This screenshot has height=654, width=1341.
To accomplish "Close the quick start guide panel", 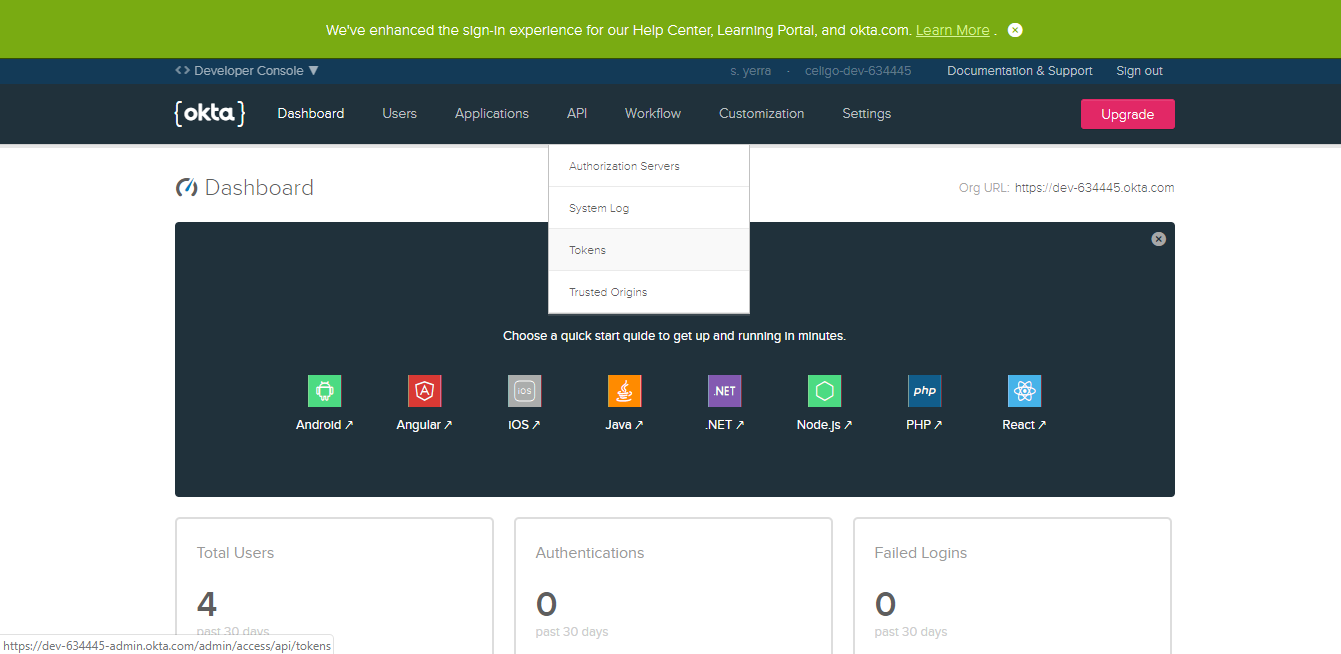I will (x=1158, y=239).
